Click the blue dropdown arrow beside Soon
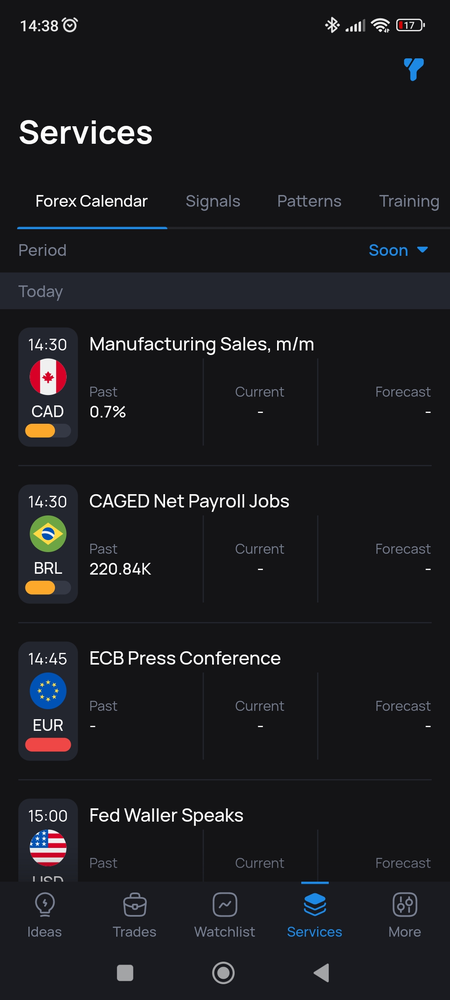The height and width of the screenshot is (1000, 450). click(422, 250)
